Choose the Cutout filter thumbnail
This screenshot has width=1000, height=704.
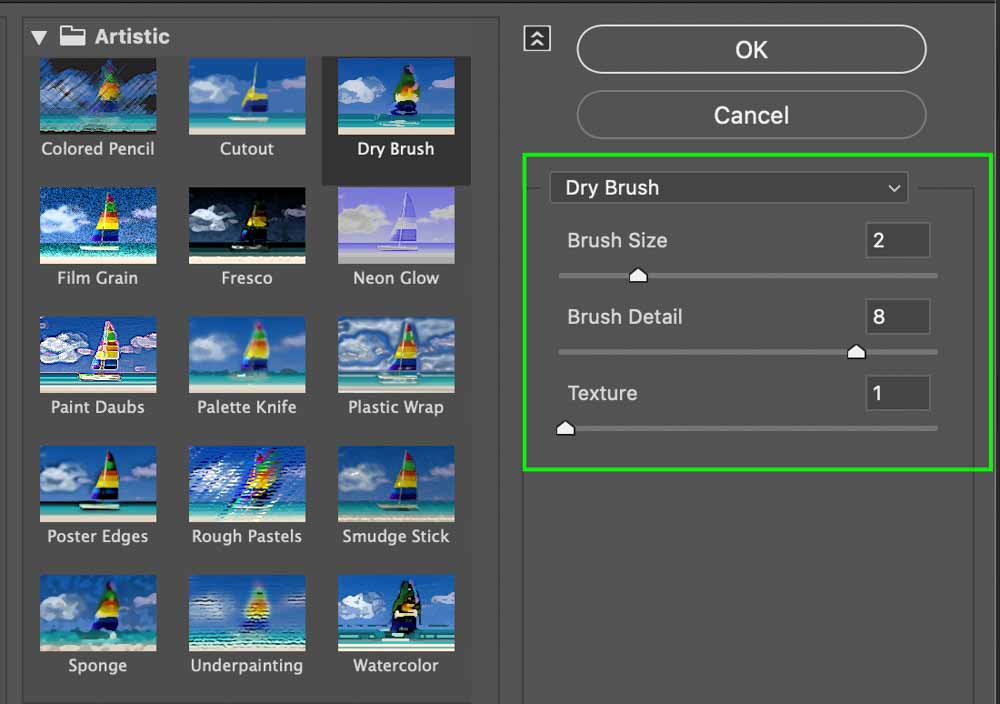coord(247,97)
